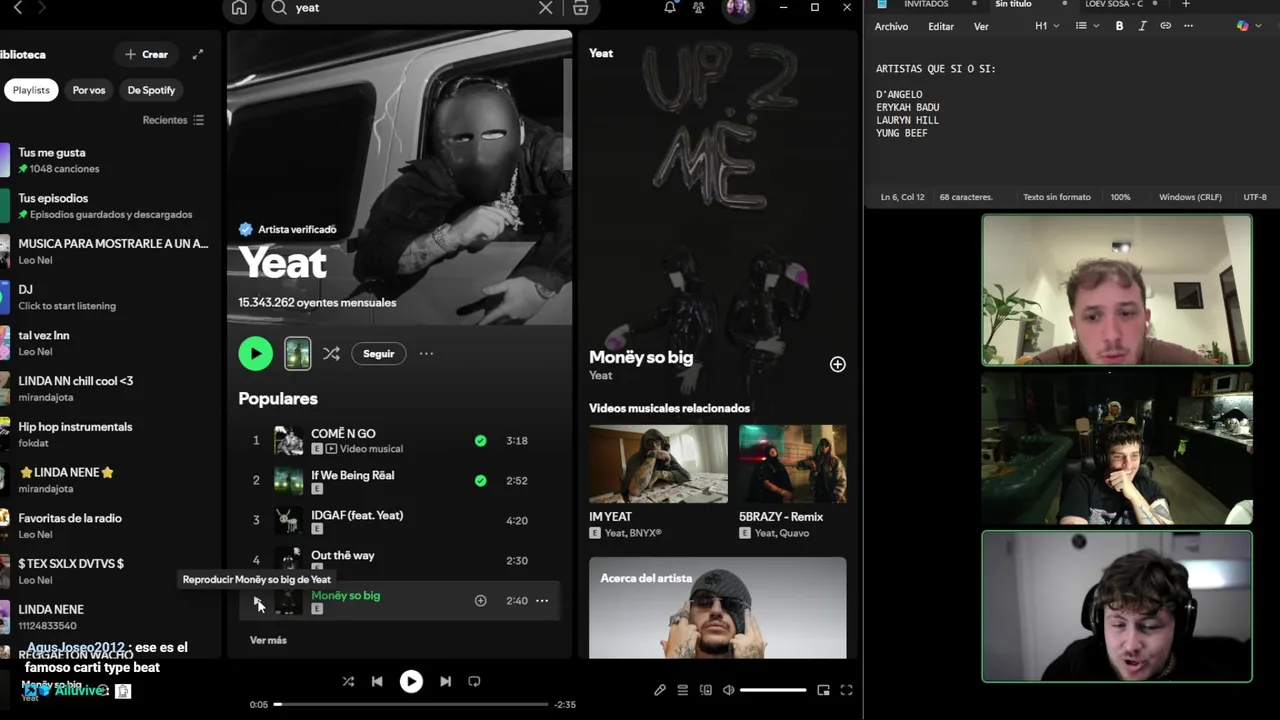Enable shuffle on the Yeat artist page
Viewport: 1280px width, 720px height.
pyautogui.click(x=331, y=353)
